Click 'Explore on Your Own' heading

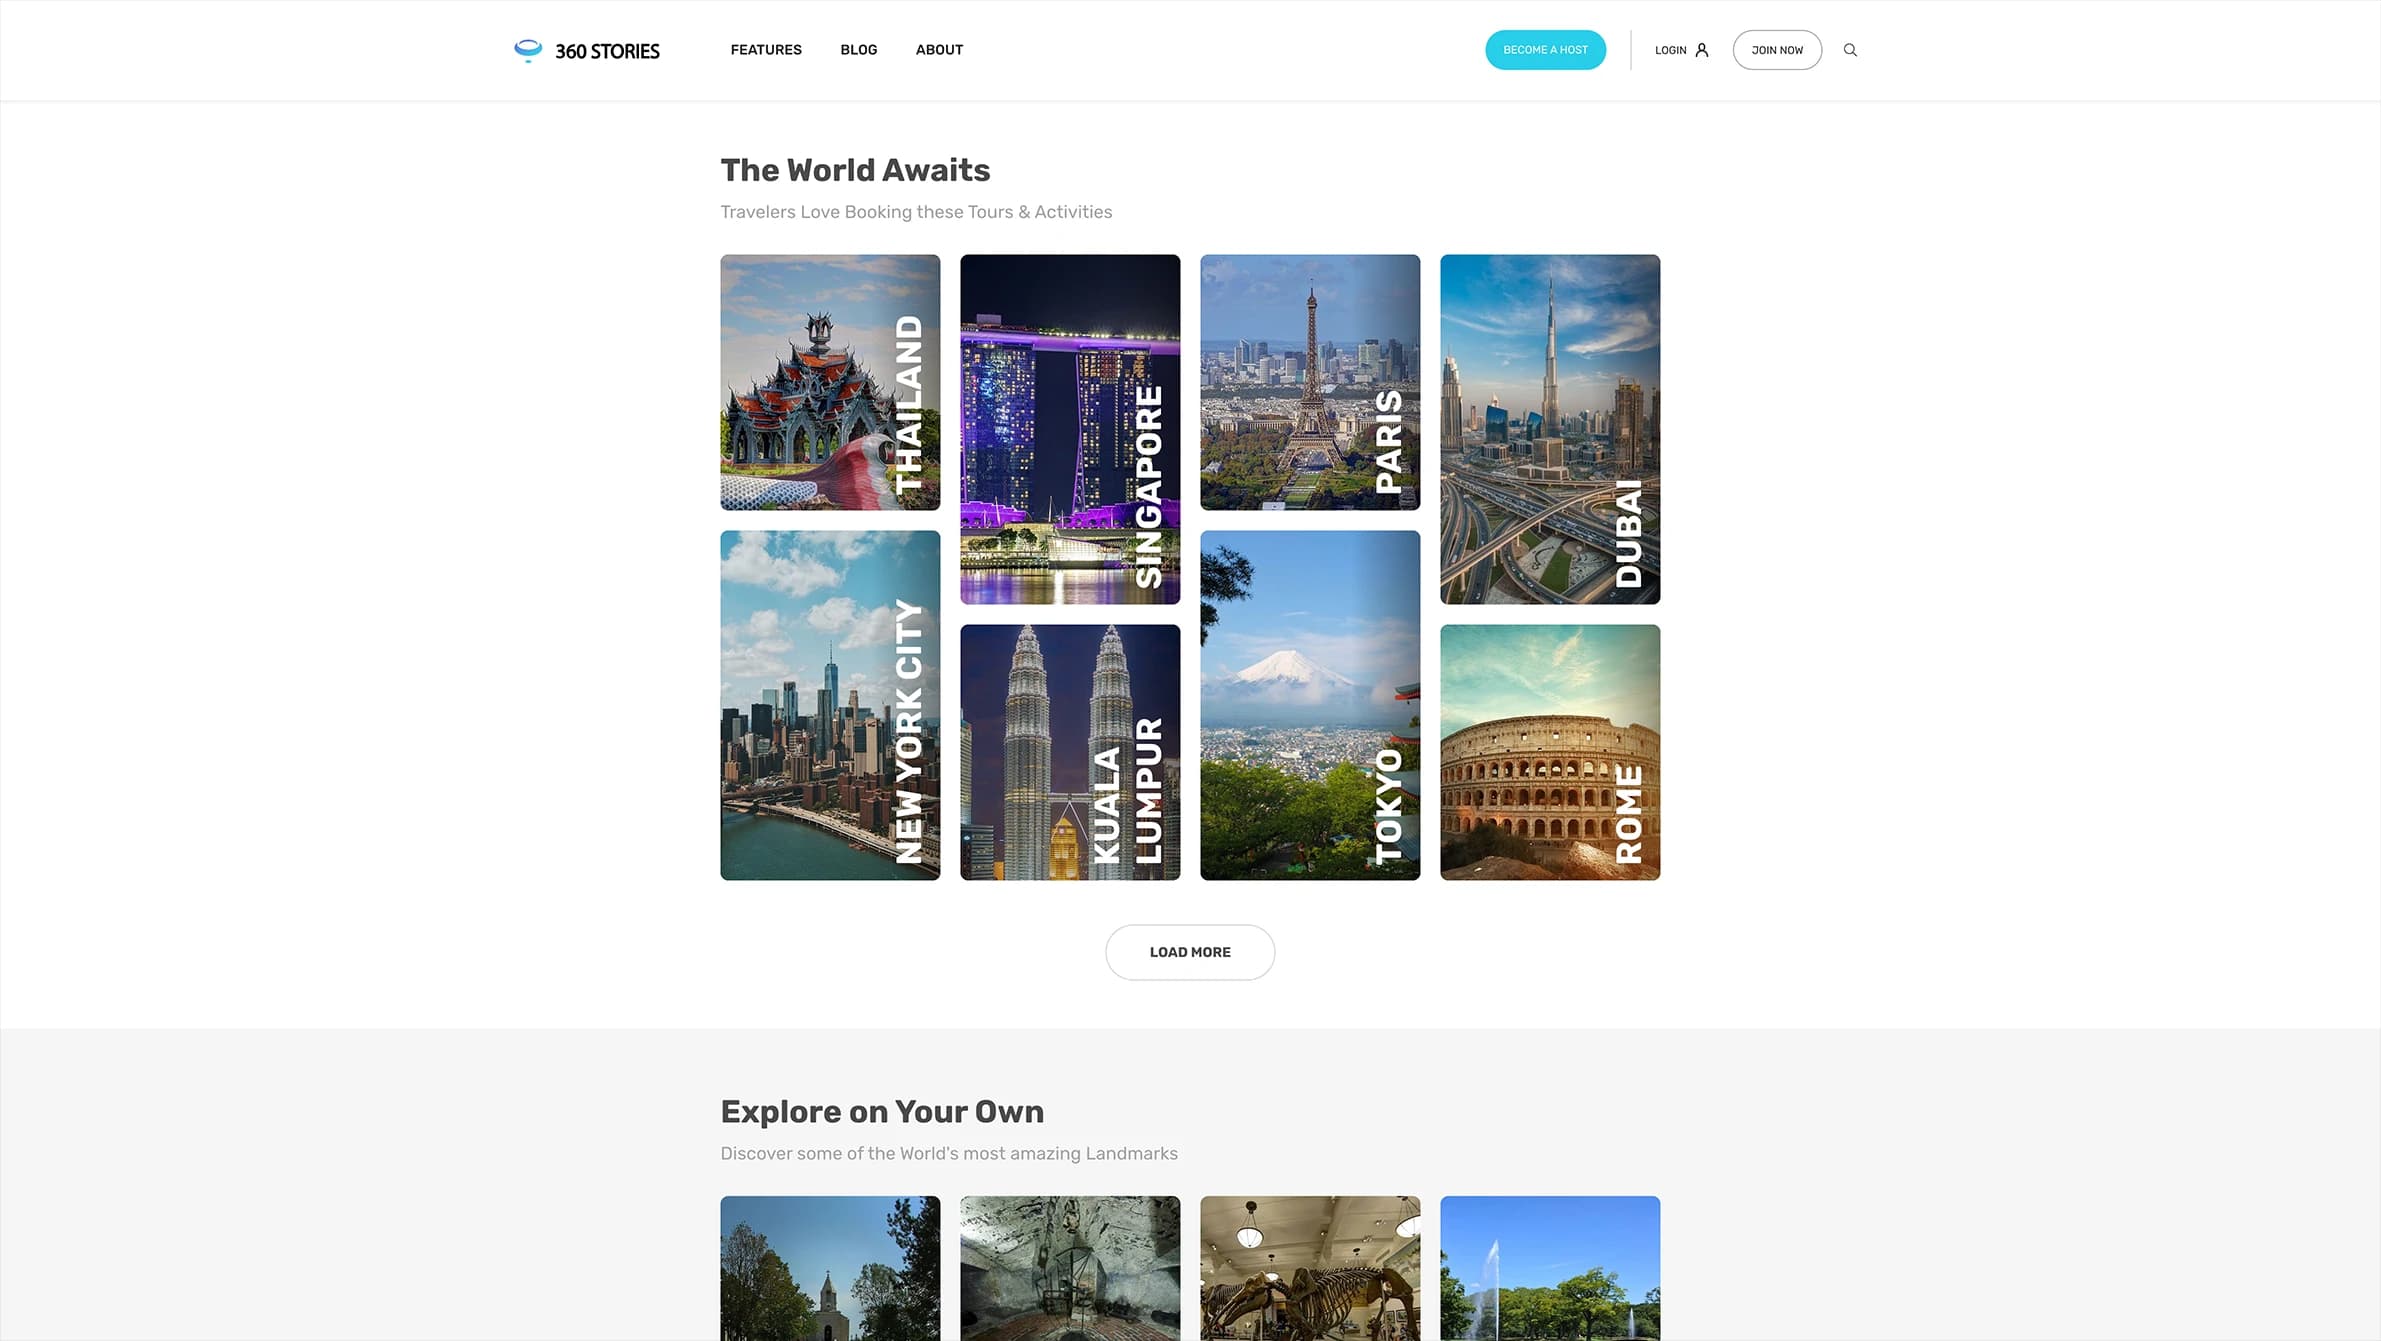882,1111
